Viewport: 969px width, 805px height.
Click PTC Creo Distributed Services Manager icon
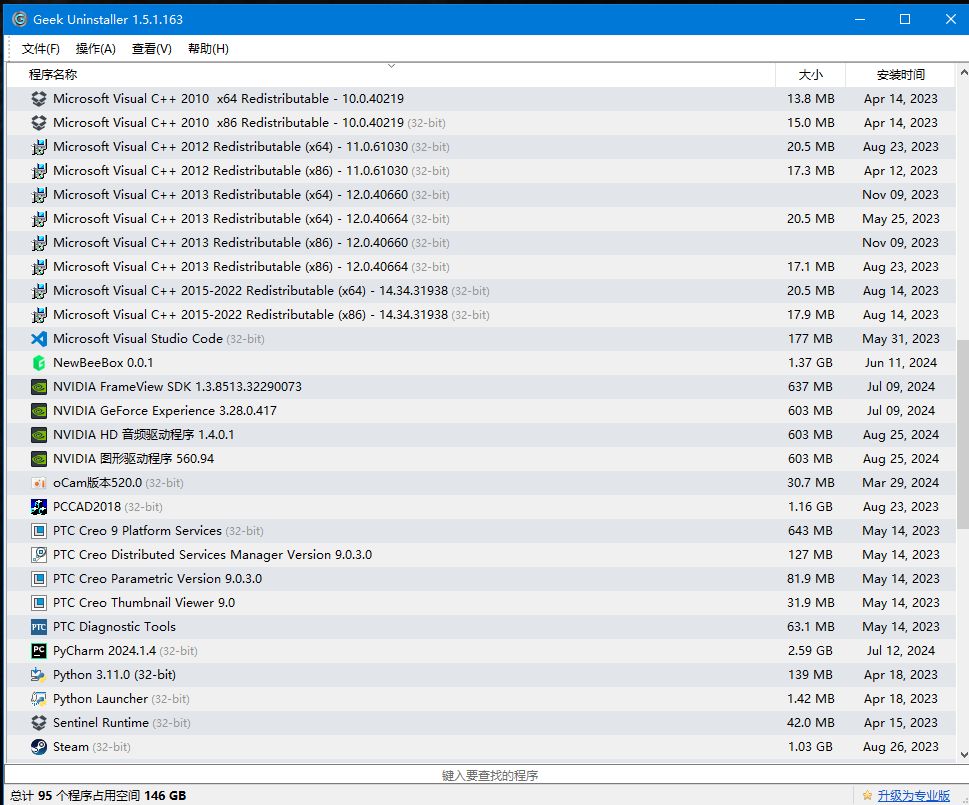[x=39, y=555]
